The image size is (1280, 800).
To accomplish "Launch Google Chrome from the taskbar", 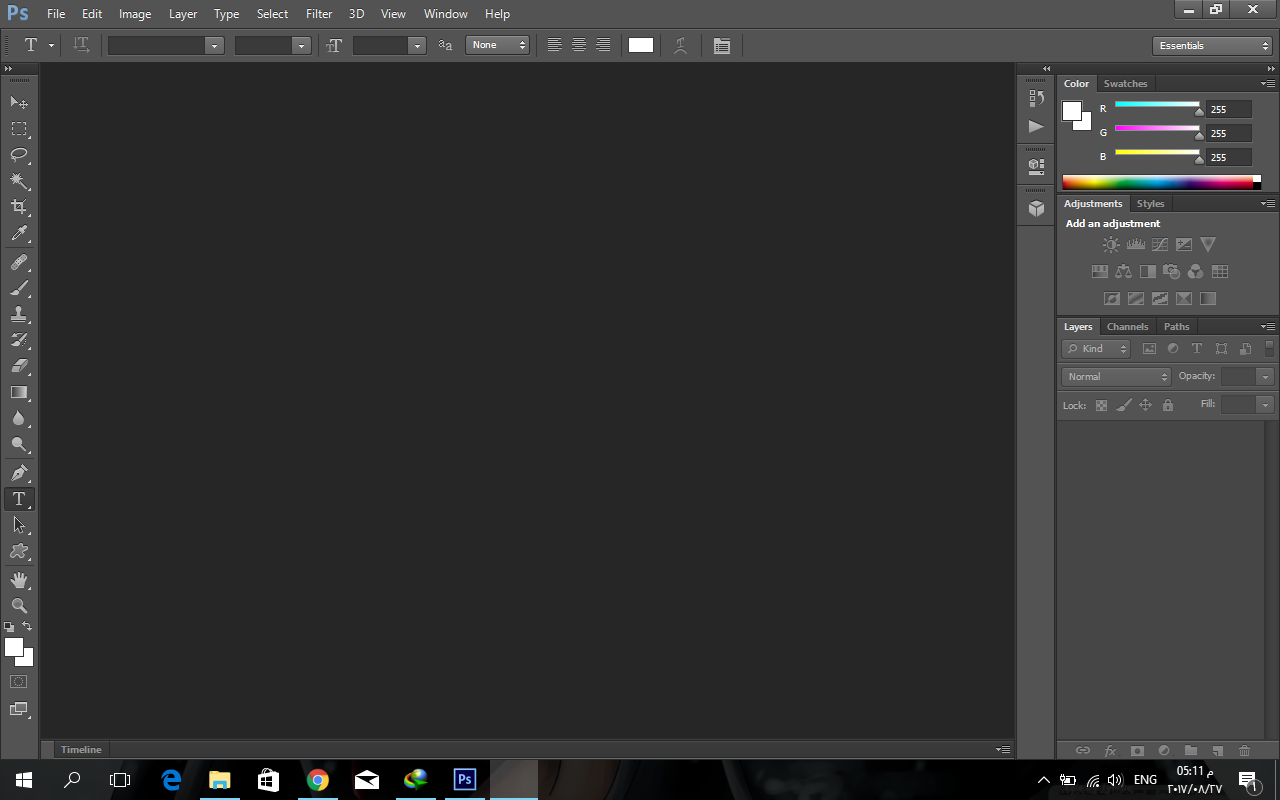I will pos(318,779).
